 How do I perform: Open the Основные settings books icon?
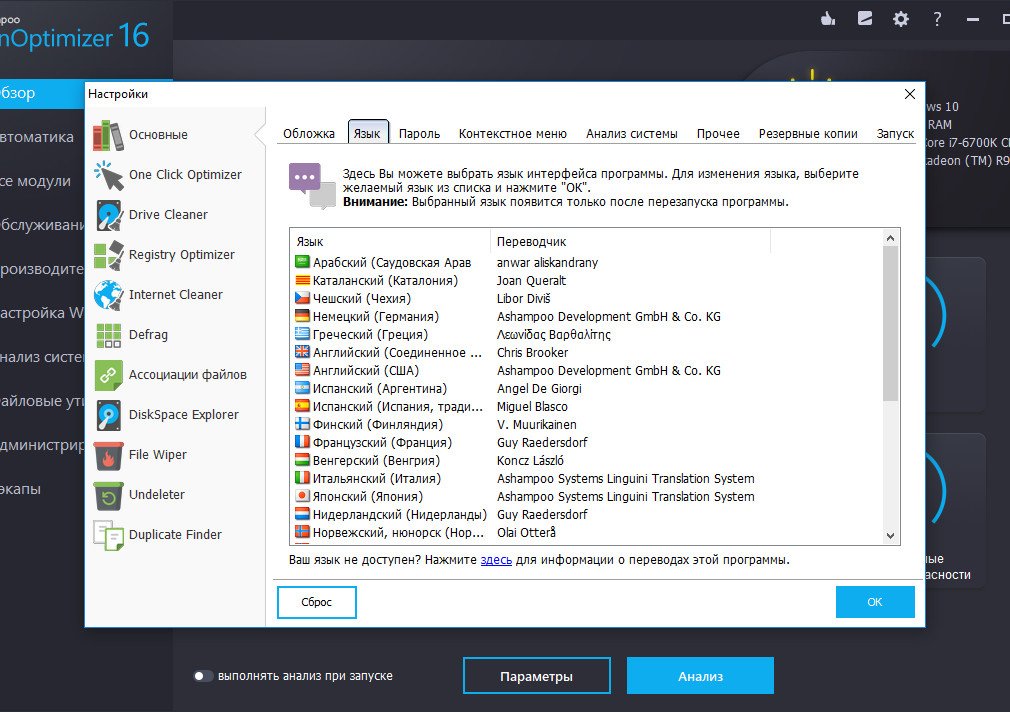[108, 135]
